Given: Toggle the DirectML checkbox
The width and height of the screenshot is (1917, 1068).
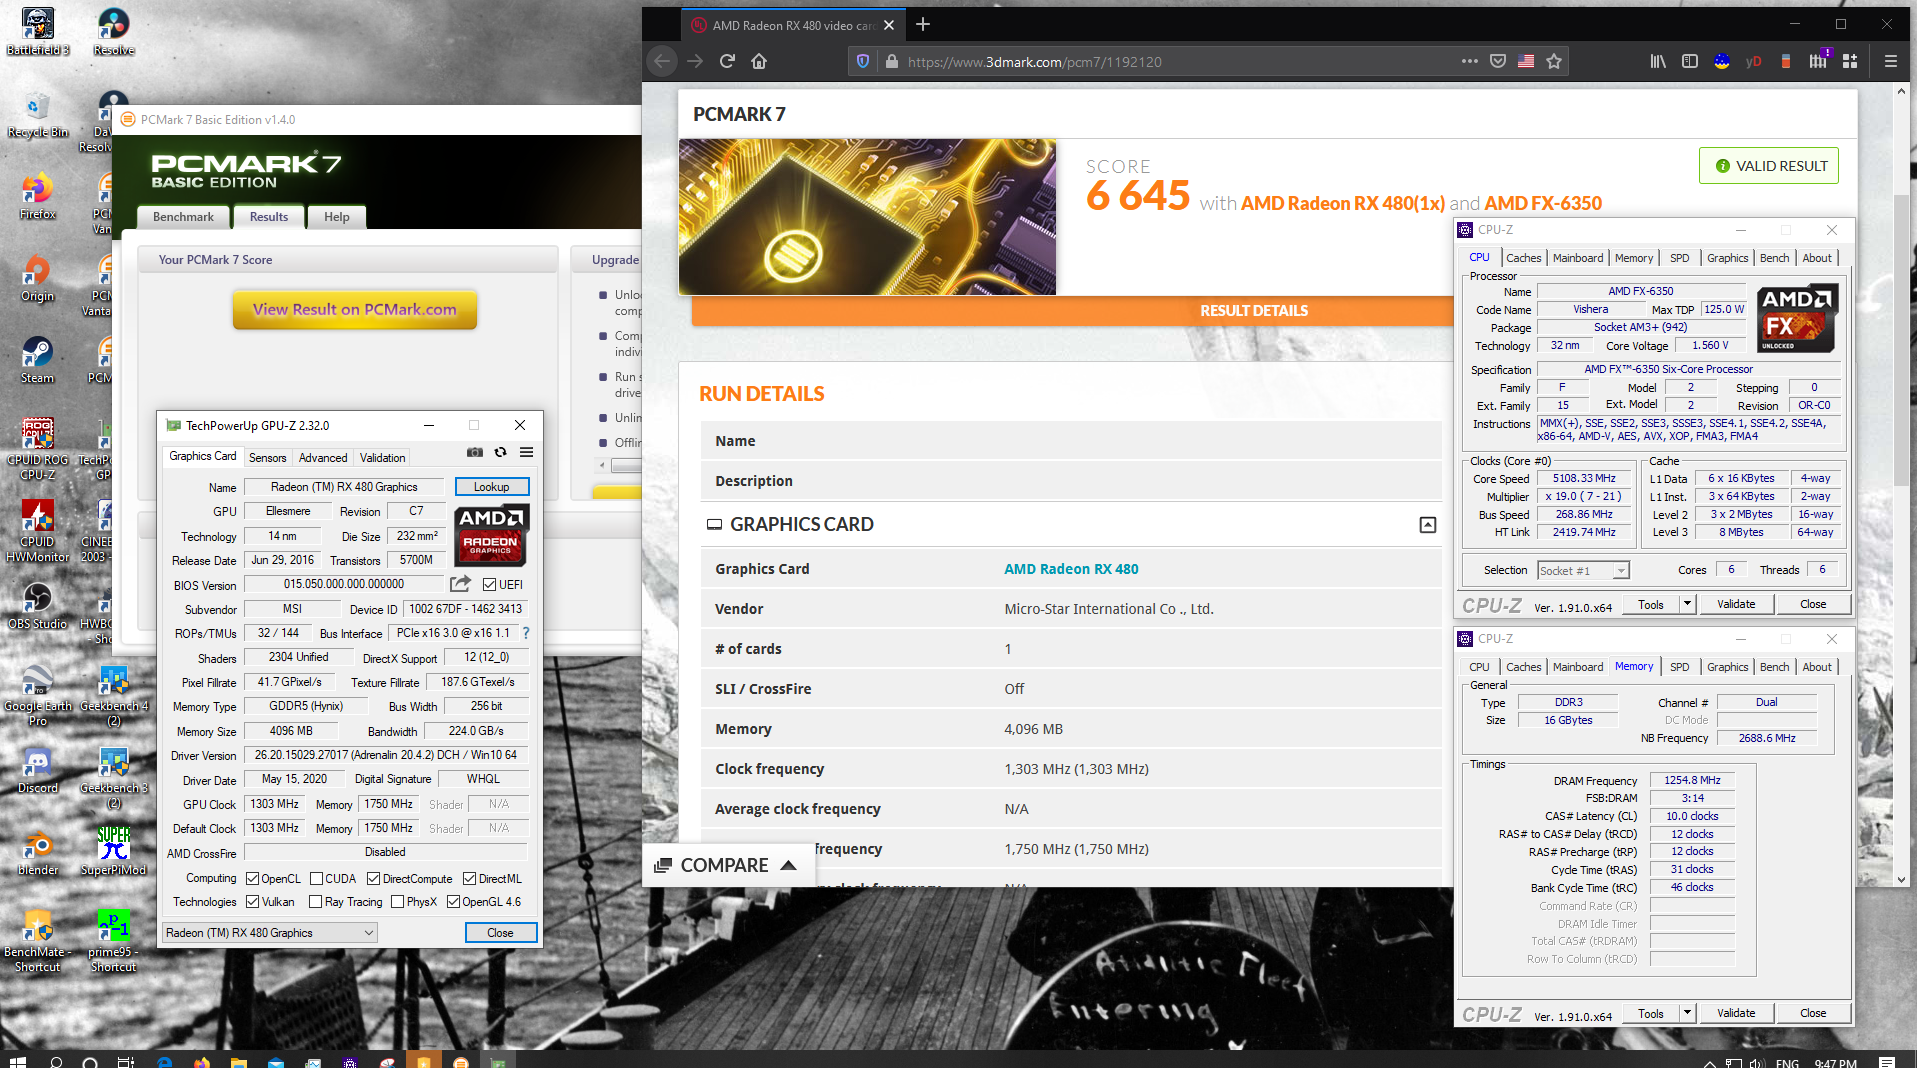Looking at the screenshot, I should (470, 879).
